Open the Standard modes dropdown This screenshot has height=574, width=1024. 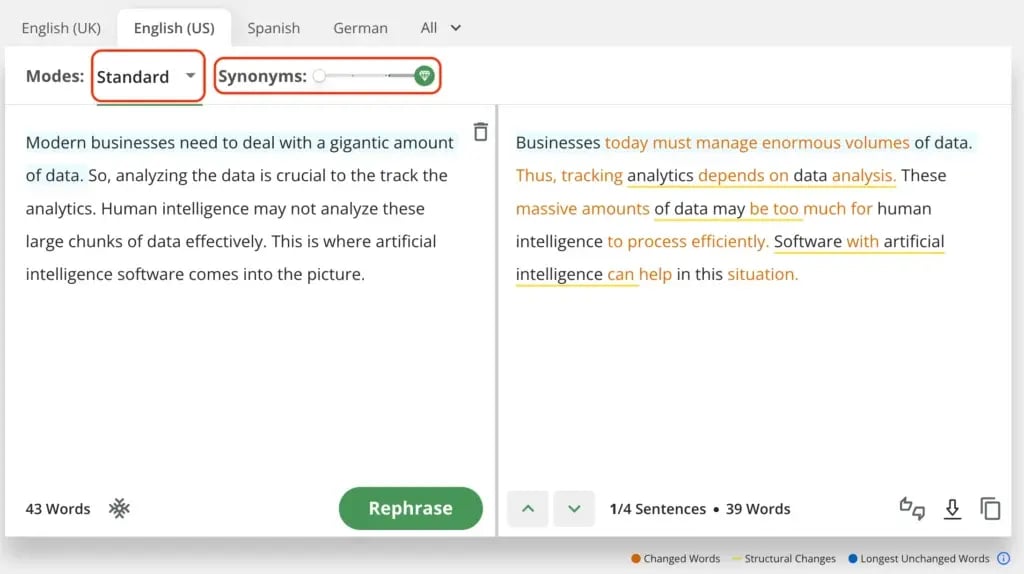pos(147,77)
